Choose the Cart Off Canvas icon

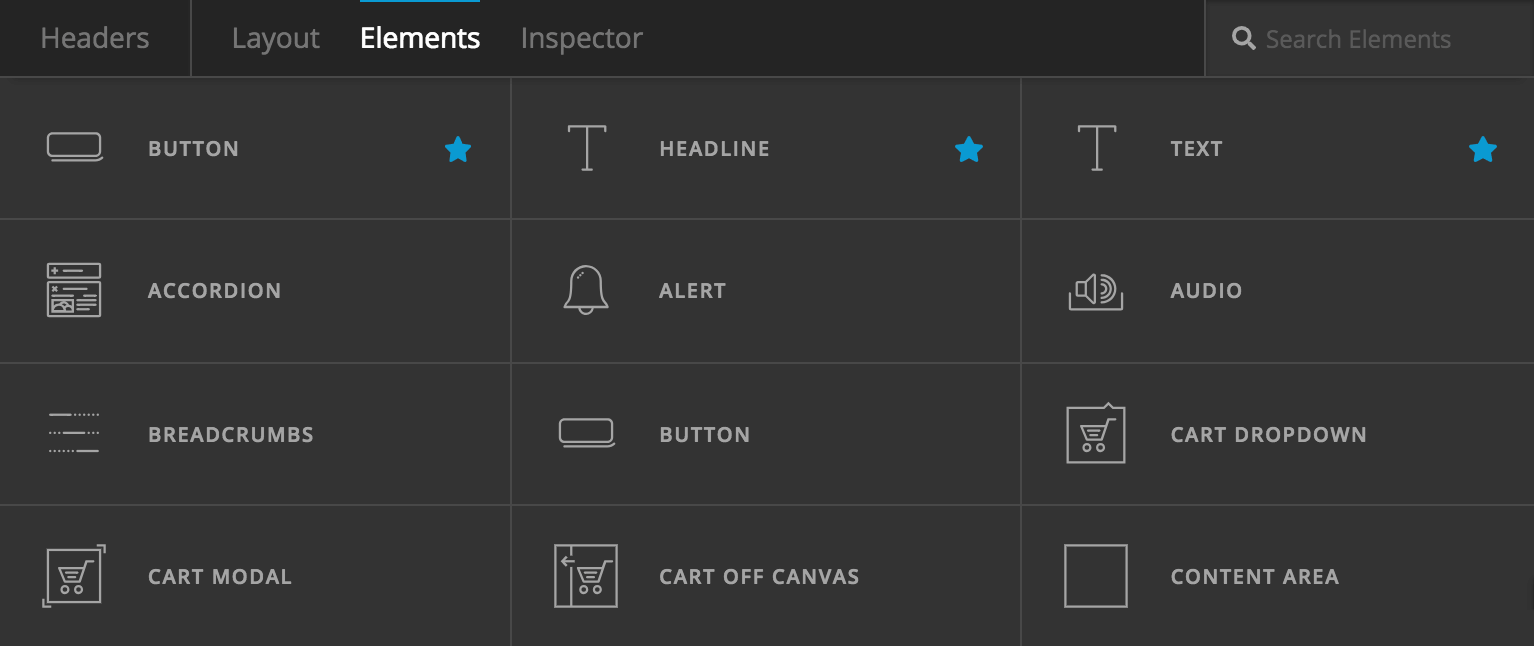coord(586,576)
